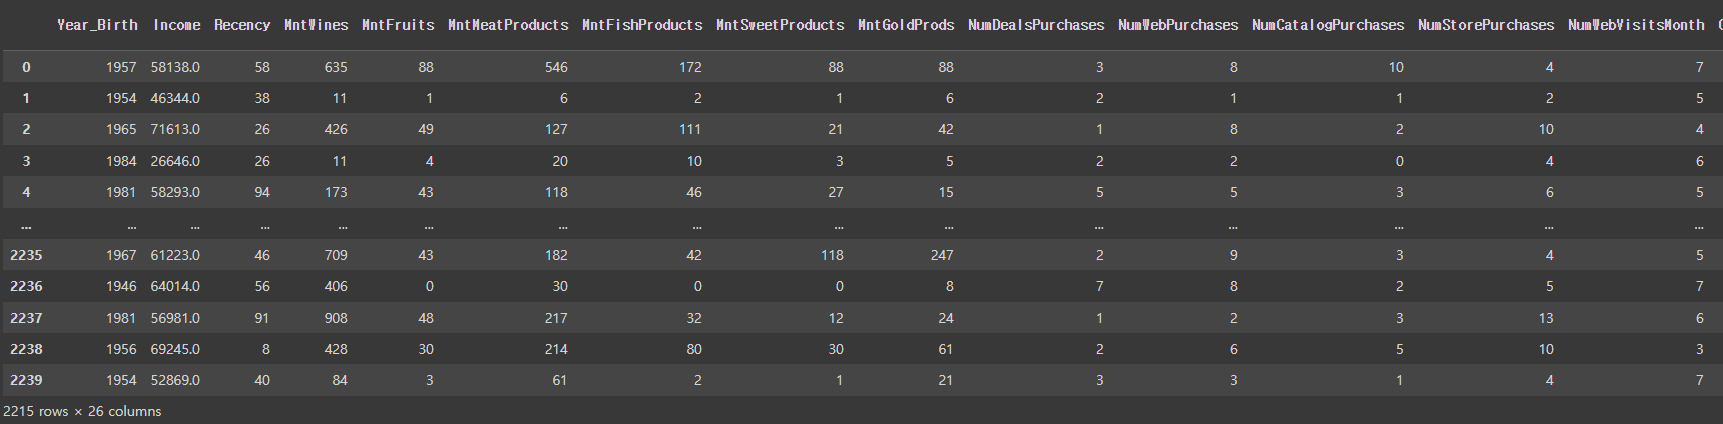Screen dimensions: 1723x424
Task: Select the MntFishProducts column header
Action: 642,25
